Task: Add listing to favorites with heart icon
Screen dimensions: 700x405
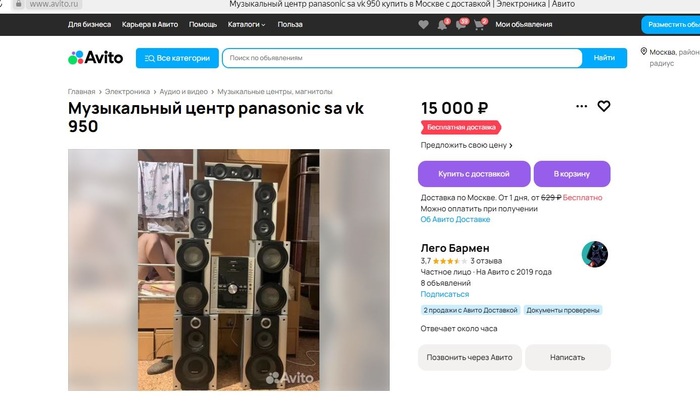Action: click(604, 106)
